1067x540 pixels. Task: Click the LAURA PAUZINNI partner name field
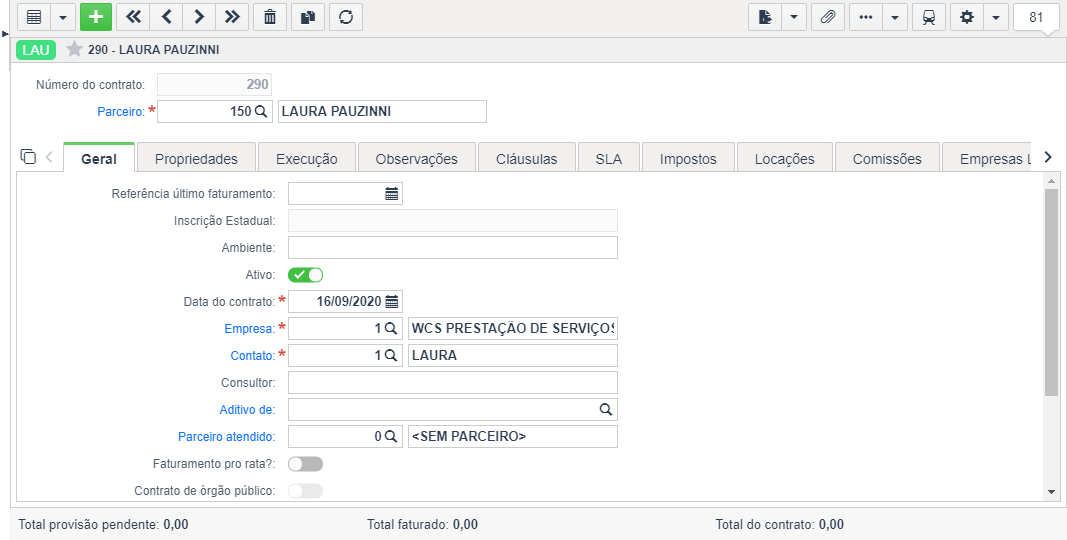pyautogui.click(x=382, y=112)
